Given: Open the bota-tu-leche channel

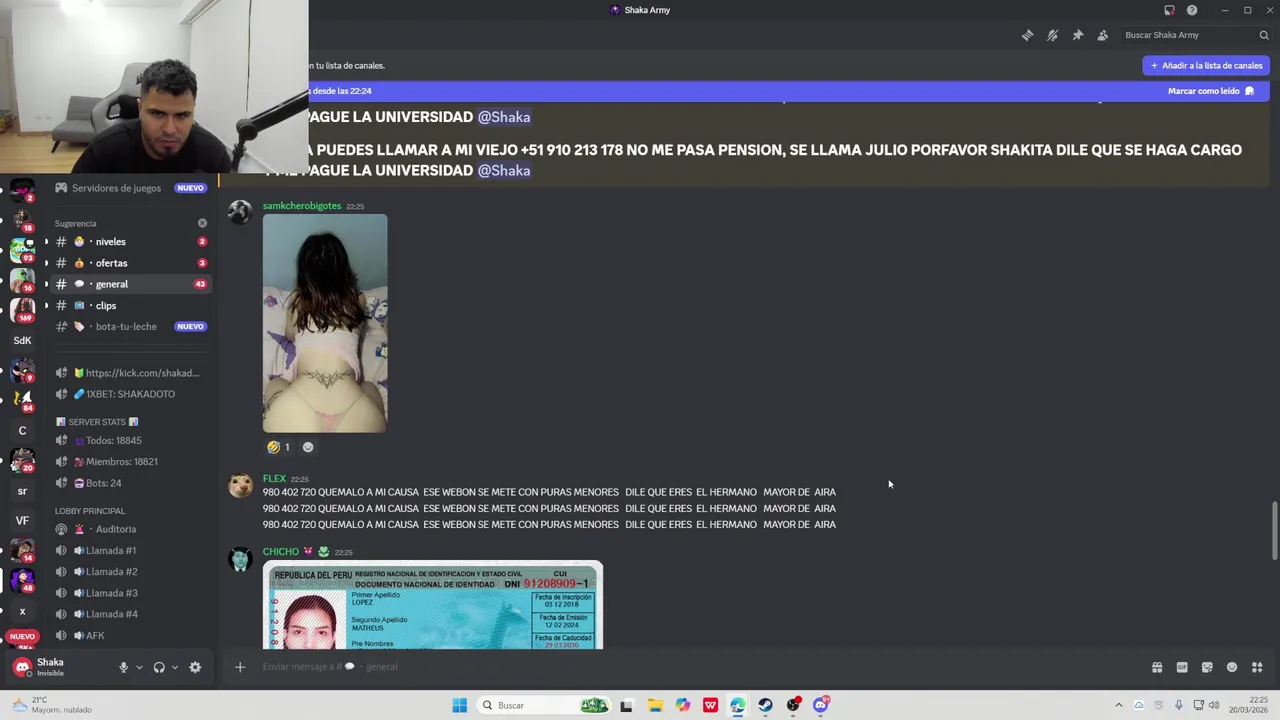Looking at the screenshot, I should point(130,326).
